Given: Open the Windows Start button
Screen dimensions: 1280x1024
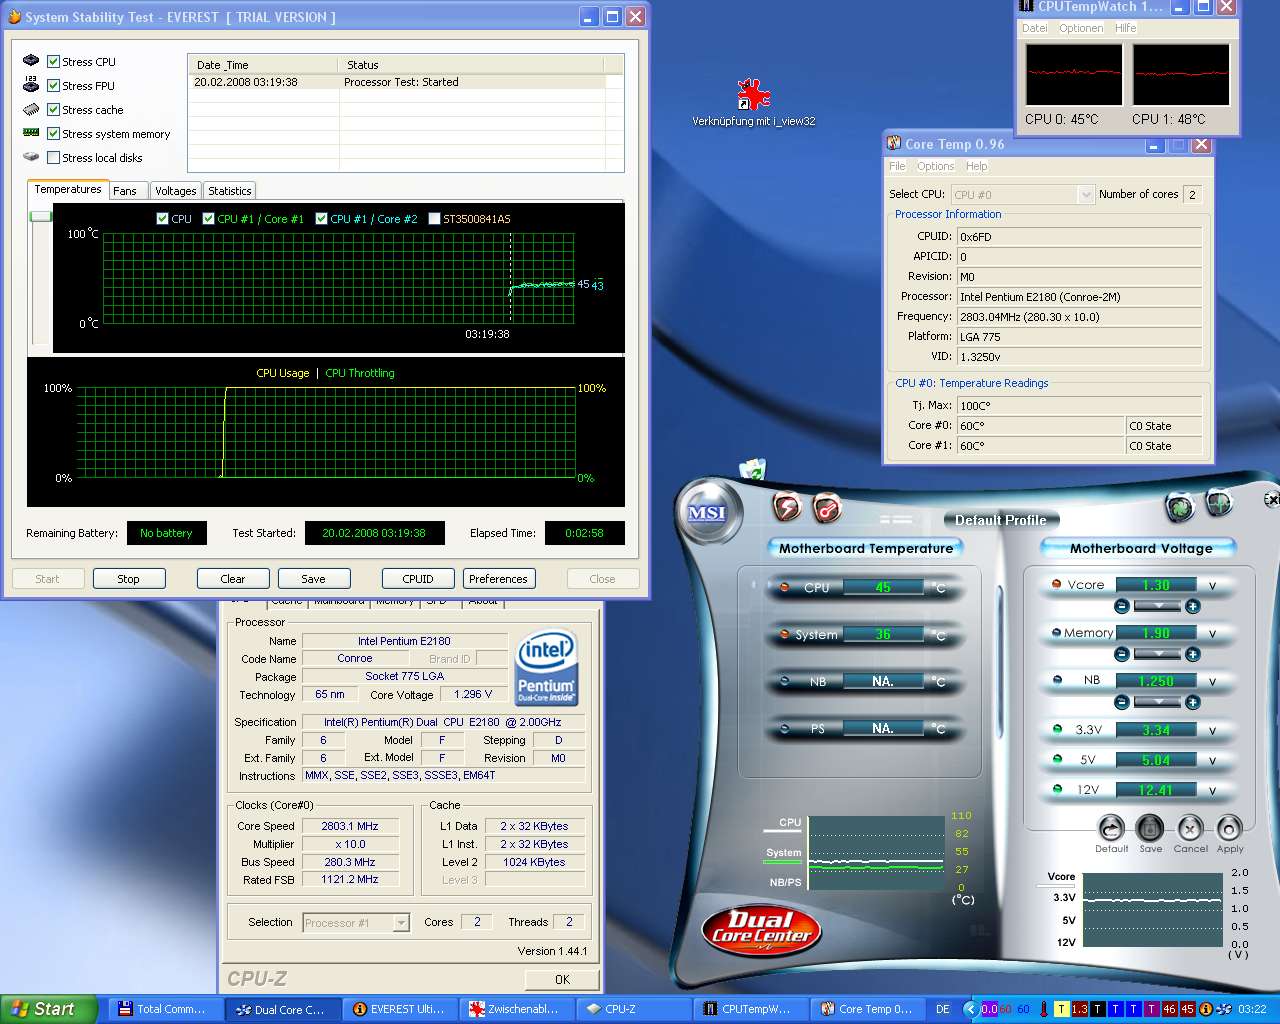Looking at the screenshot, I should [x=49, y=1009].
